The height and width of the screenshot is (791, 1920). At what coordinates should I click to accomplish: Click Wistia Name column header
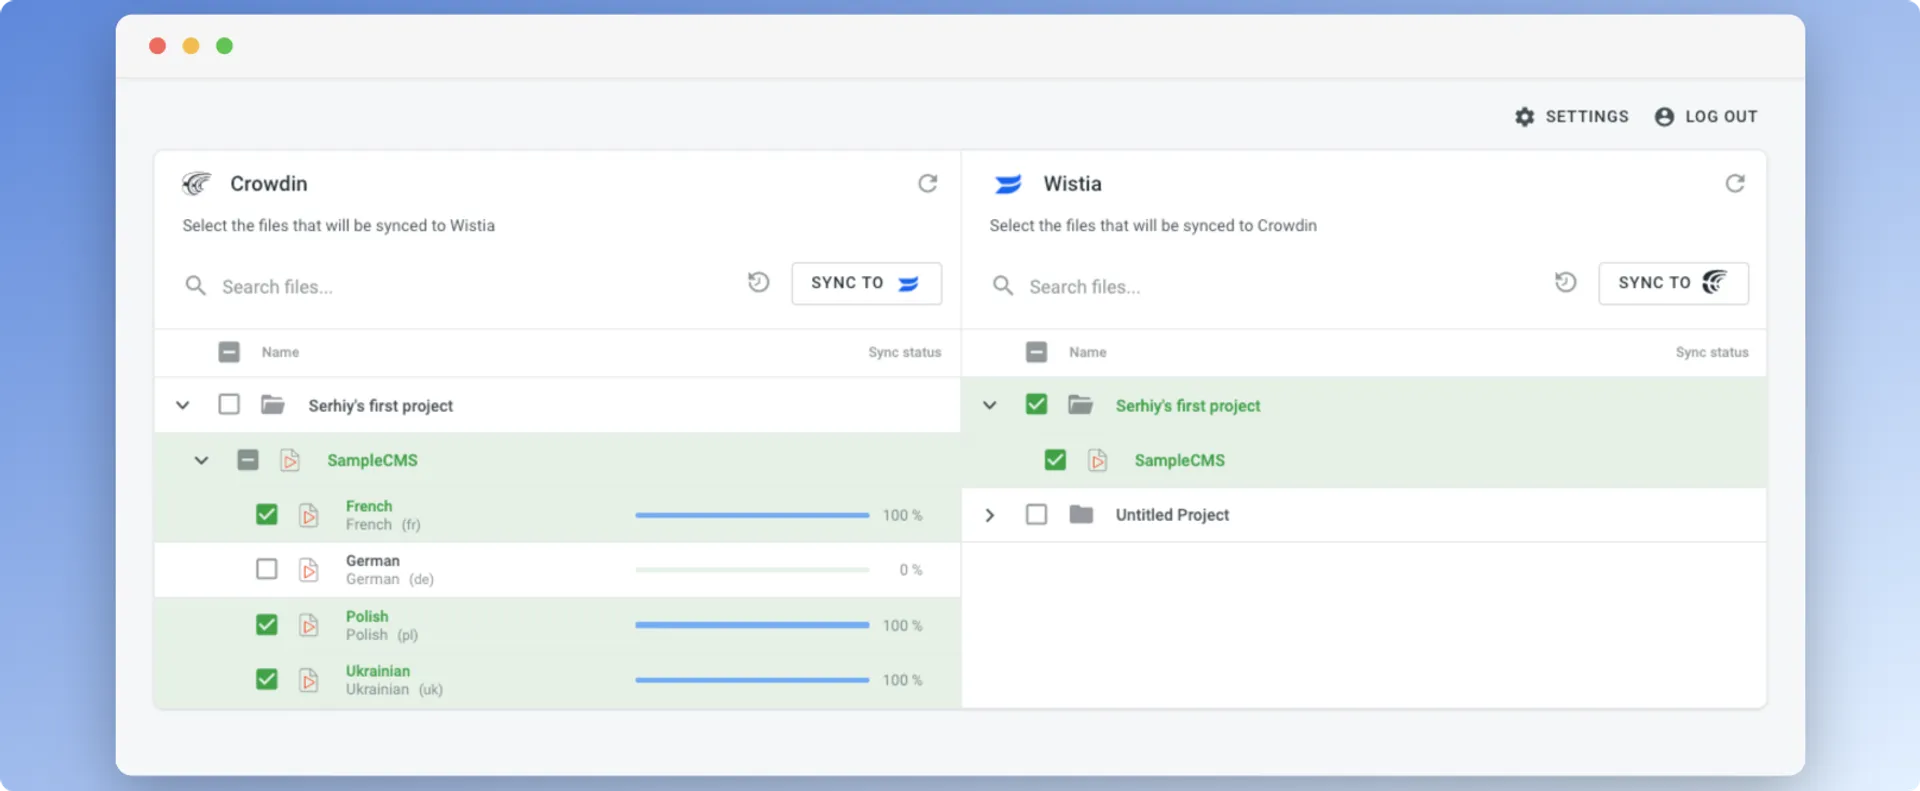point(1087,352)
